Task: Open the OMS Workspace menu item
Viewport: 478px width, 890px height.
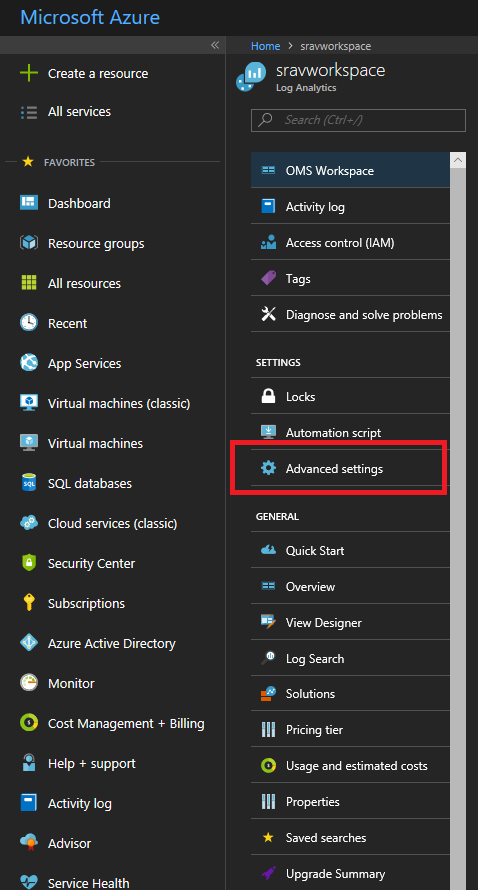Action: 350,170
